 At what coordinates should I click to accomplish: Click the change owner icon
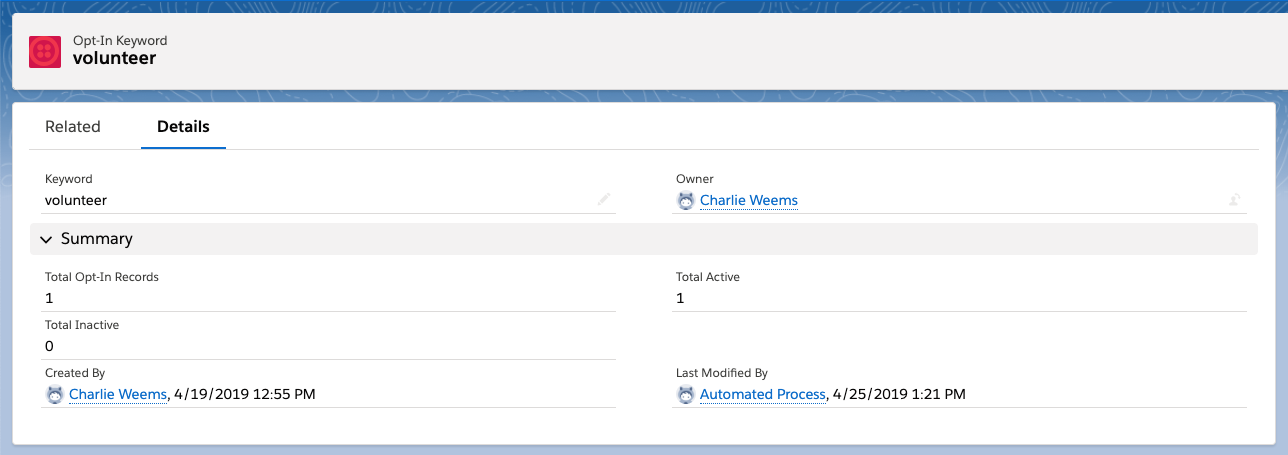[x=1236, y=200]
